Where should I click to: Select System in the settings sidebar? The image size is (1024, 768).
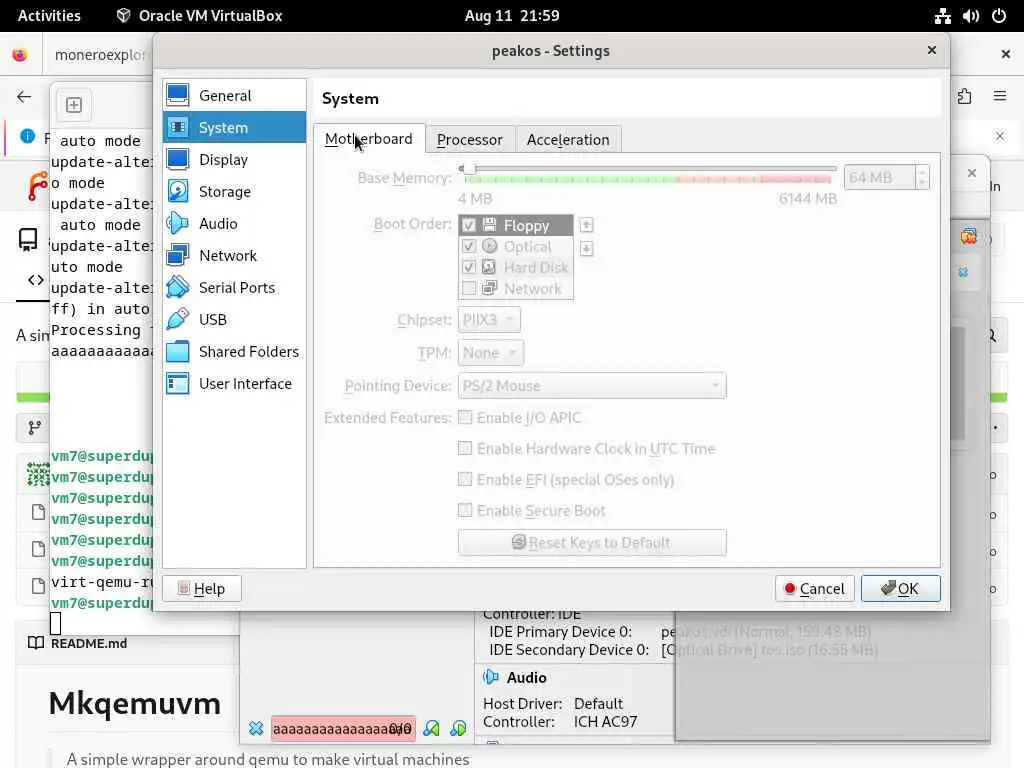[x=234, y=127]
